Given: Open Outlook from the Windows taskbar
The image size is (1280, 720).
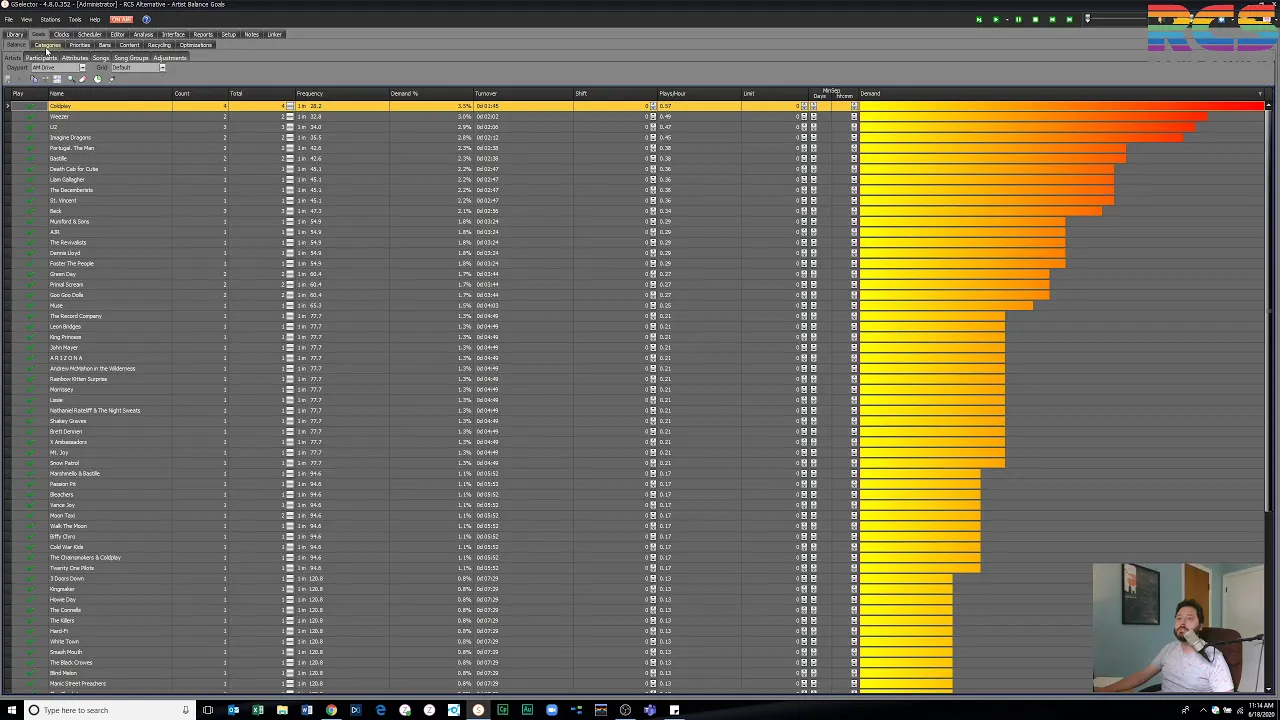Looking at the screenshot, I should 233,710.
